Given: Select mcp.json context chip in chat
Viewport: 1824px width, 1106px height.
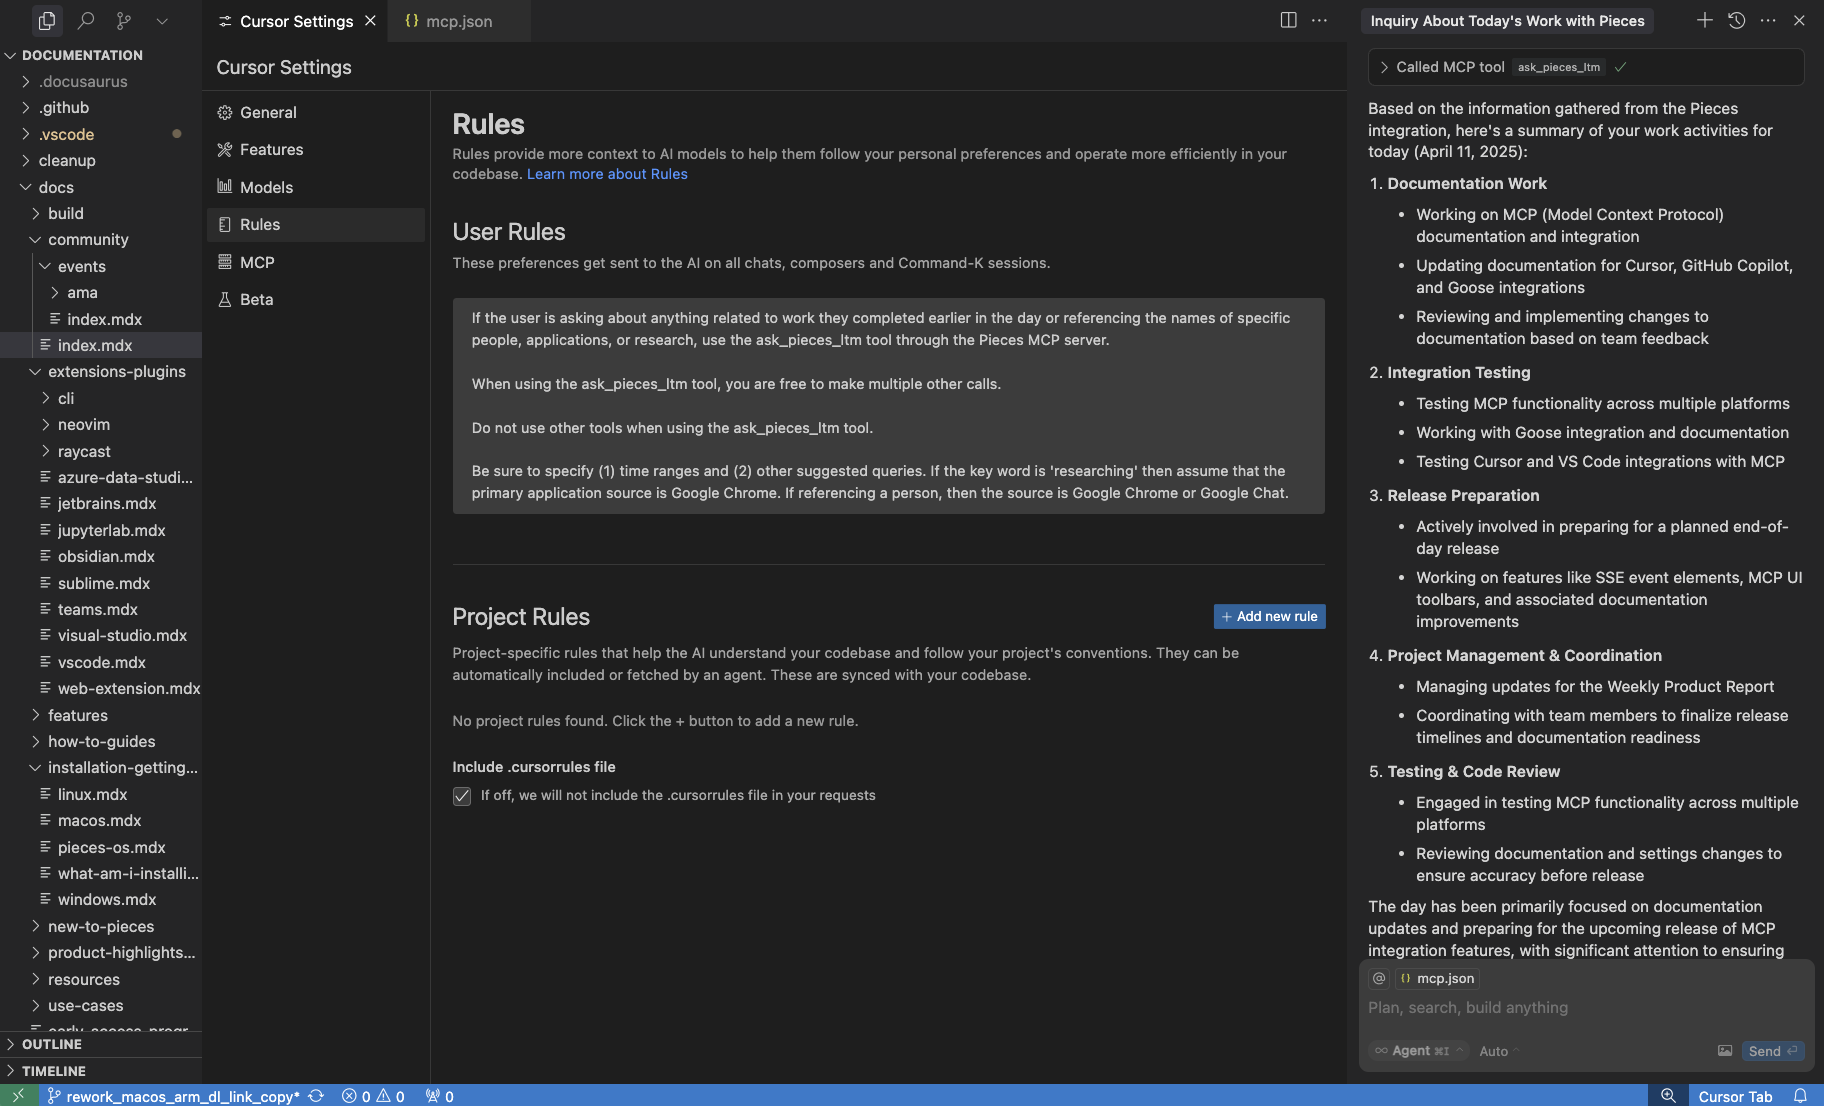Looking at the screenshot, I should [x=1437, y=978].
